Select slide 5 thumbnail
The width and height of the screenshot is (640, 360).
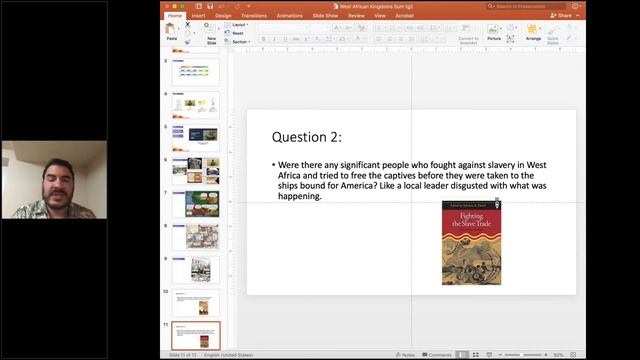pos(196,138)
